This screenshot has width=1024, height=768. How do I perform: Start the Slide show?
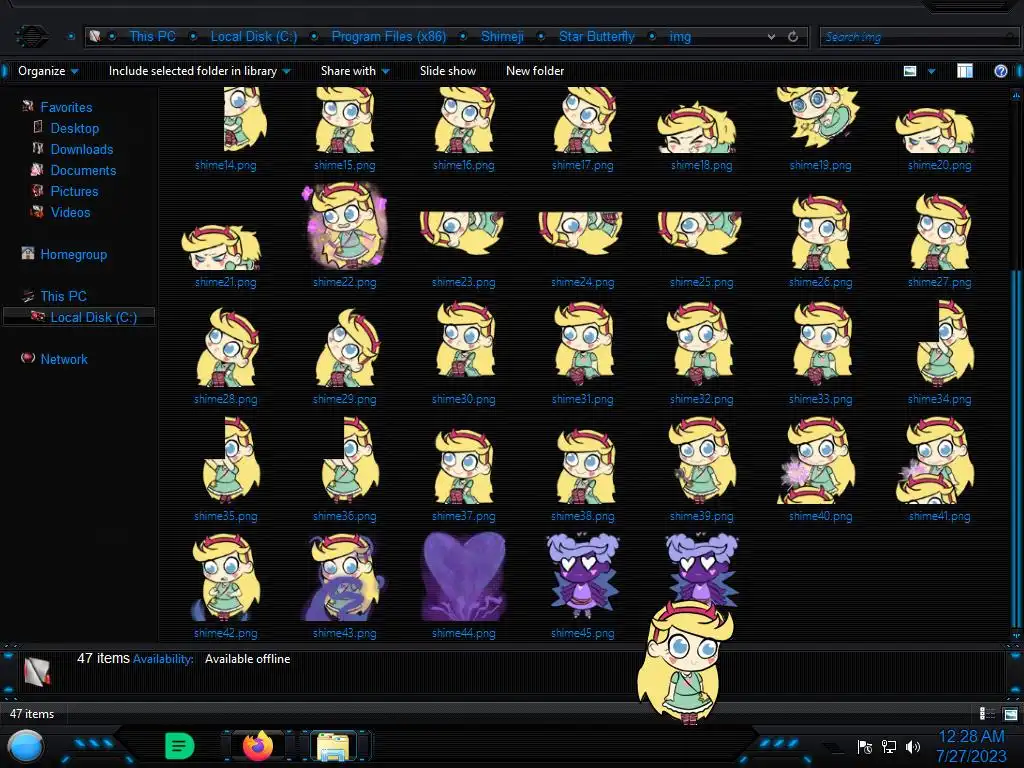pos(447,71)
